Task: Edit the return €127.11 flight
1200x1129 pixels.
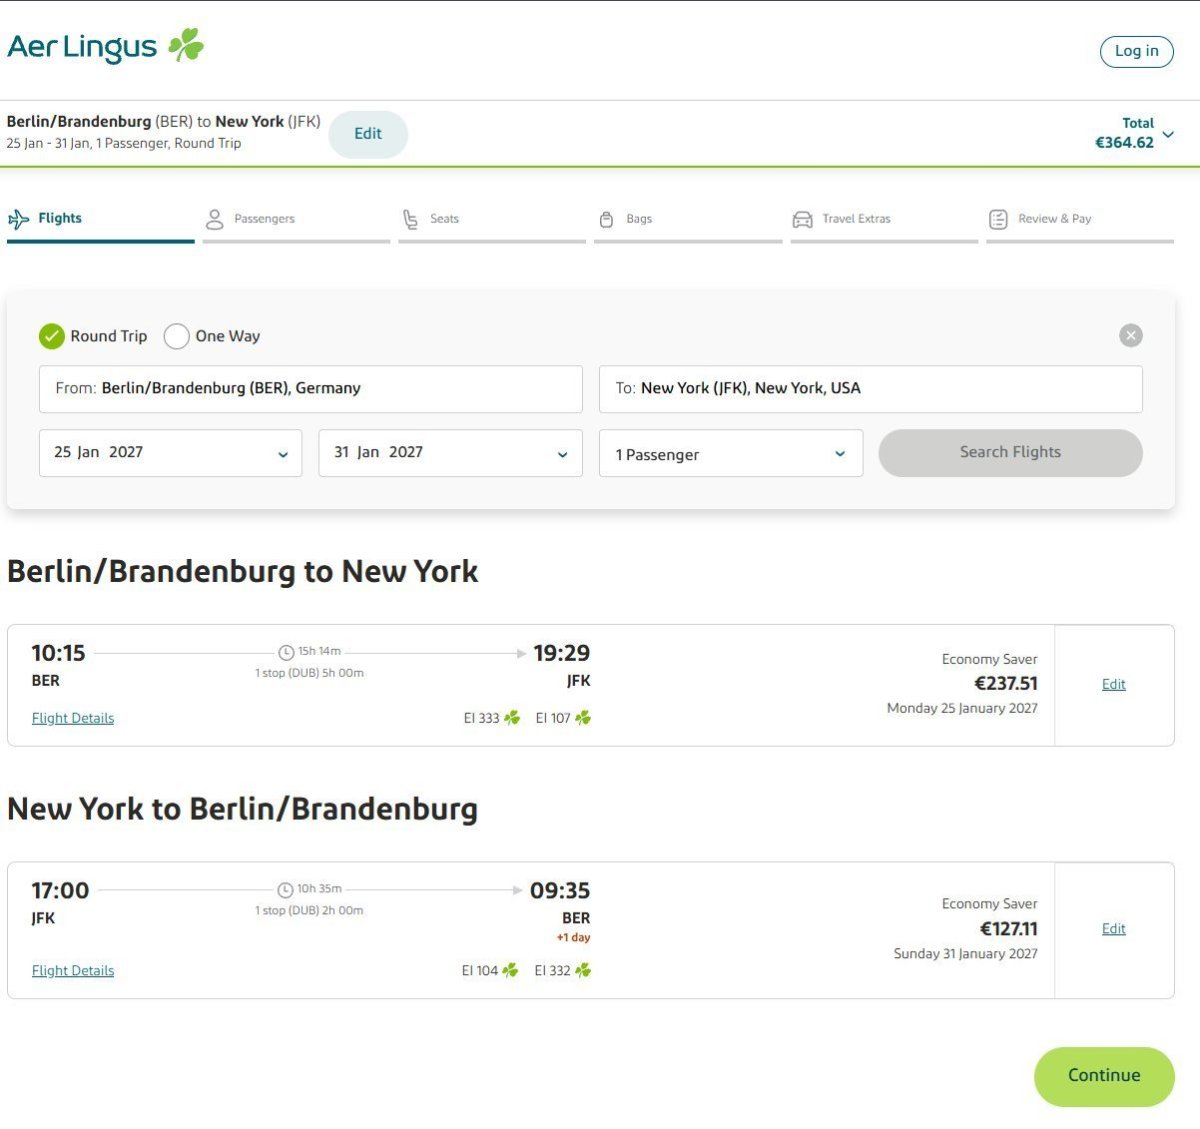Action: click(1114, 929)
